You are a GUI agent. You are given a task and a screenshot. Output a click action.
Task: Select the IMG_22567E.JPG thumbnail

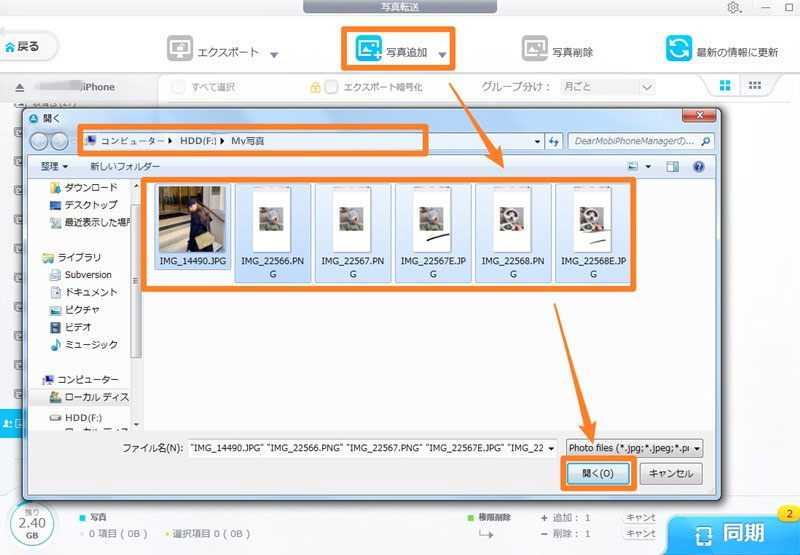coord(433,233)
